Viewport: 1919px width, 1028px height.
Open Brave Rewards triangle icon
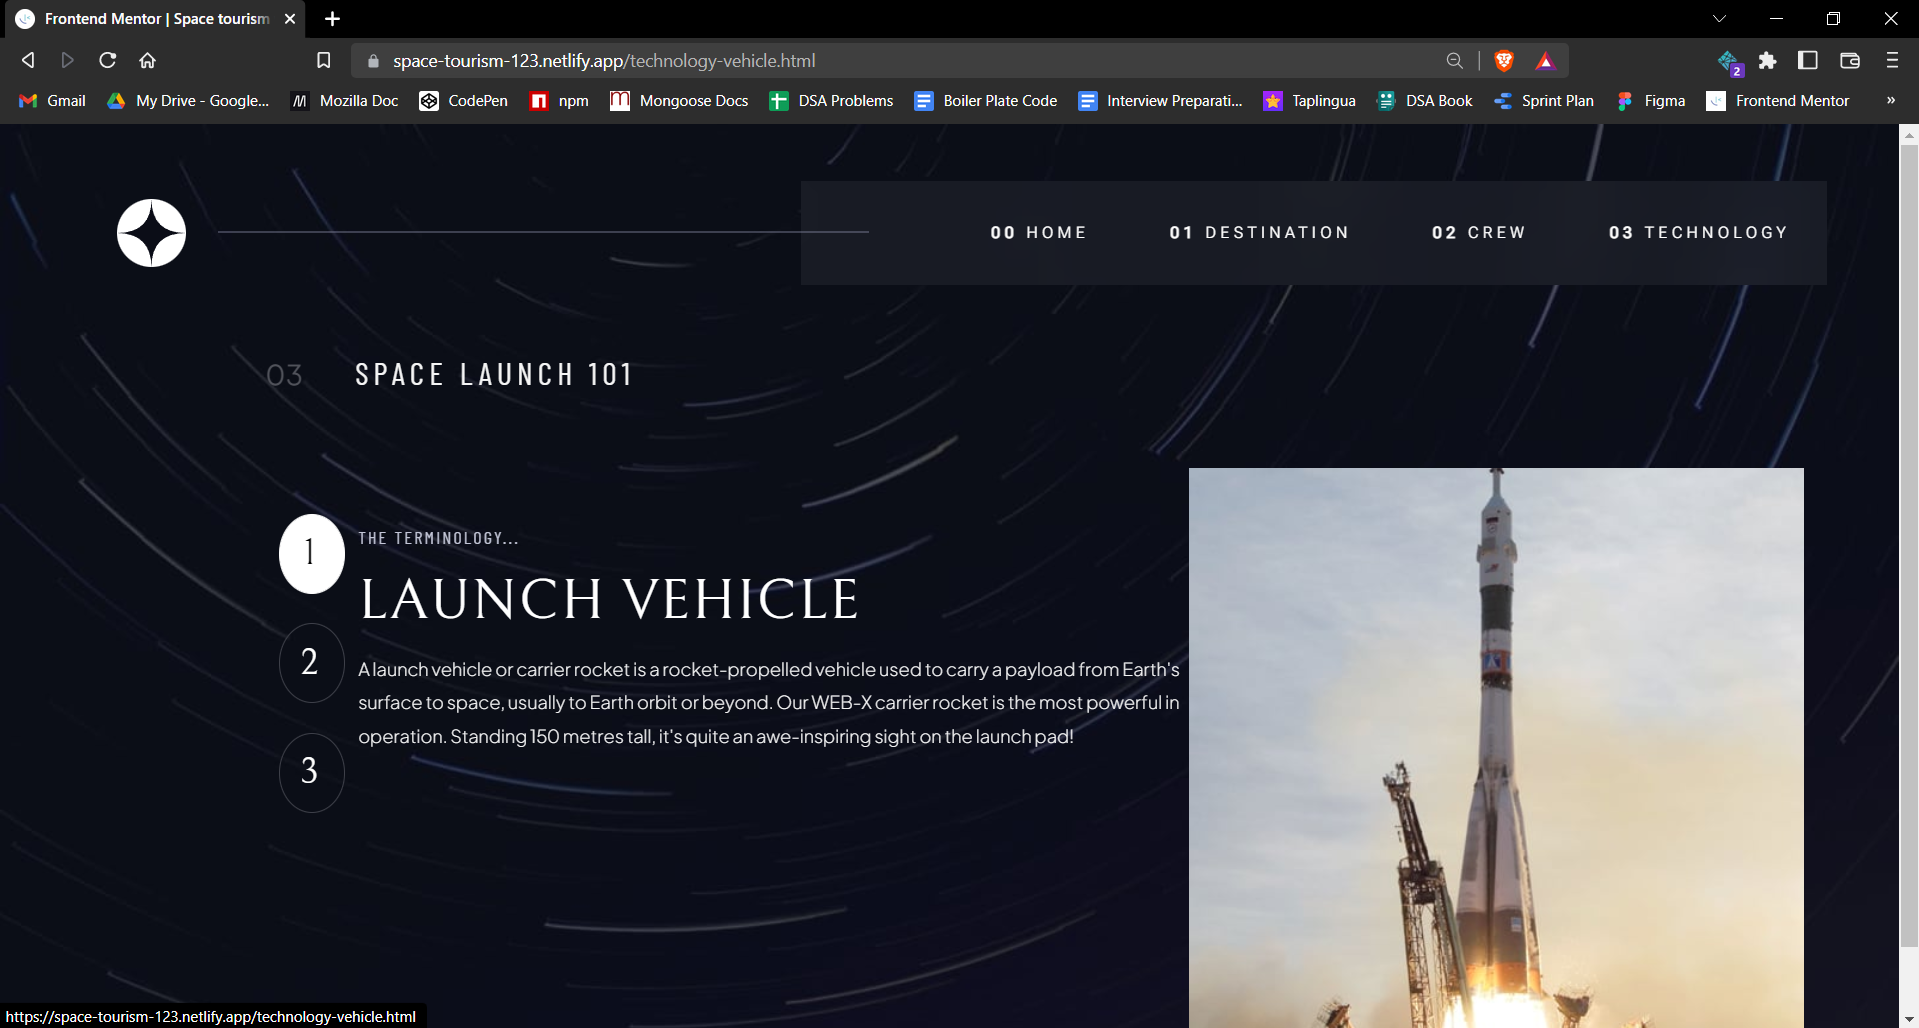(1545, 61)
